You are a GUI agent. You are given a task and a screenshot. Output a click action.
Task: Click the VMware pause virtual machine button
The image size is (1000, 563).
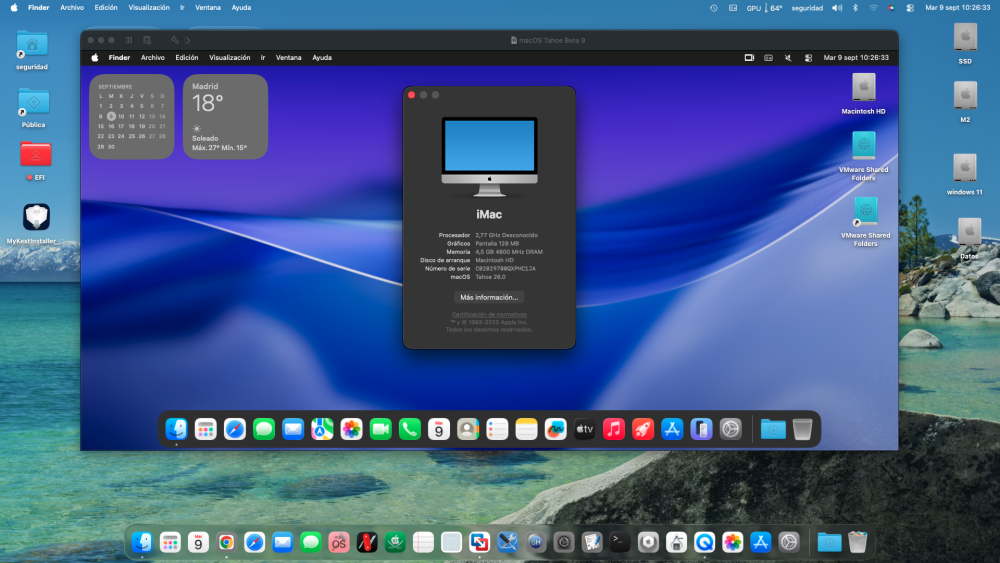129,40
